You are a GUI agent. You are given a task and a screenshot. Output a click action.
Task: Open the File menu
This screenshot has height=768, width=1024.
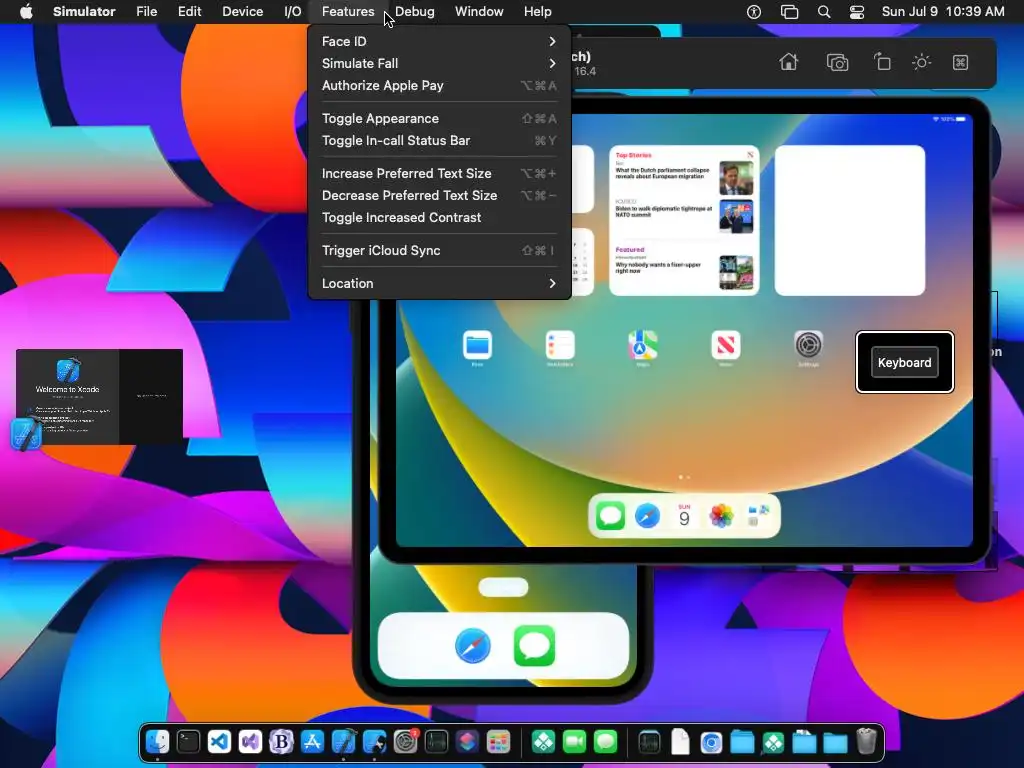point(146,12)
